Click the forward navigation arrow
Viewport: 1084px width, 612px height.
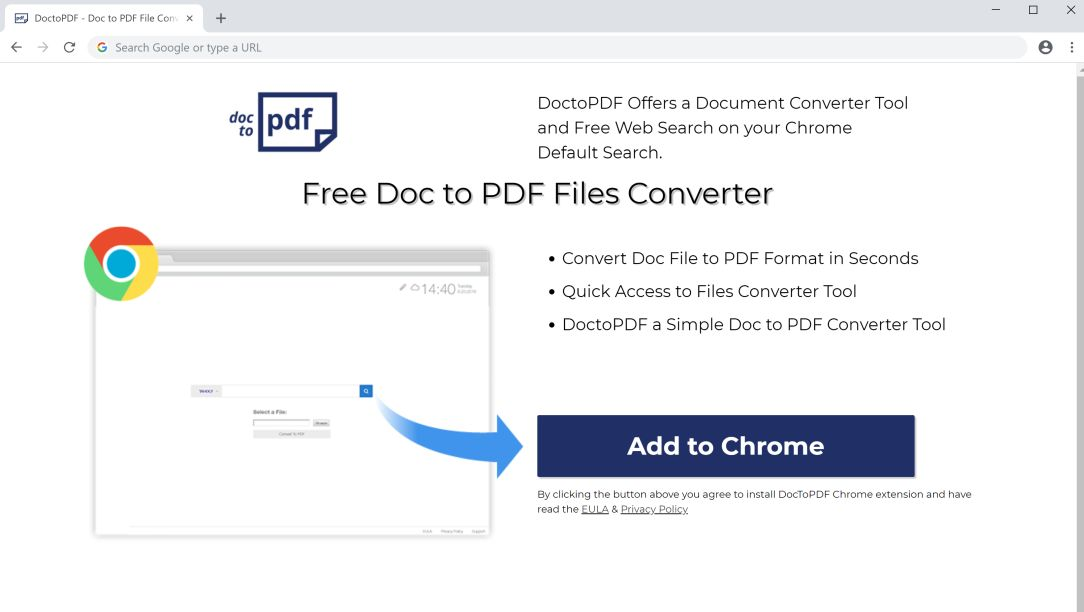click(43, 47)
